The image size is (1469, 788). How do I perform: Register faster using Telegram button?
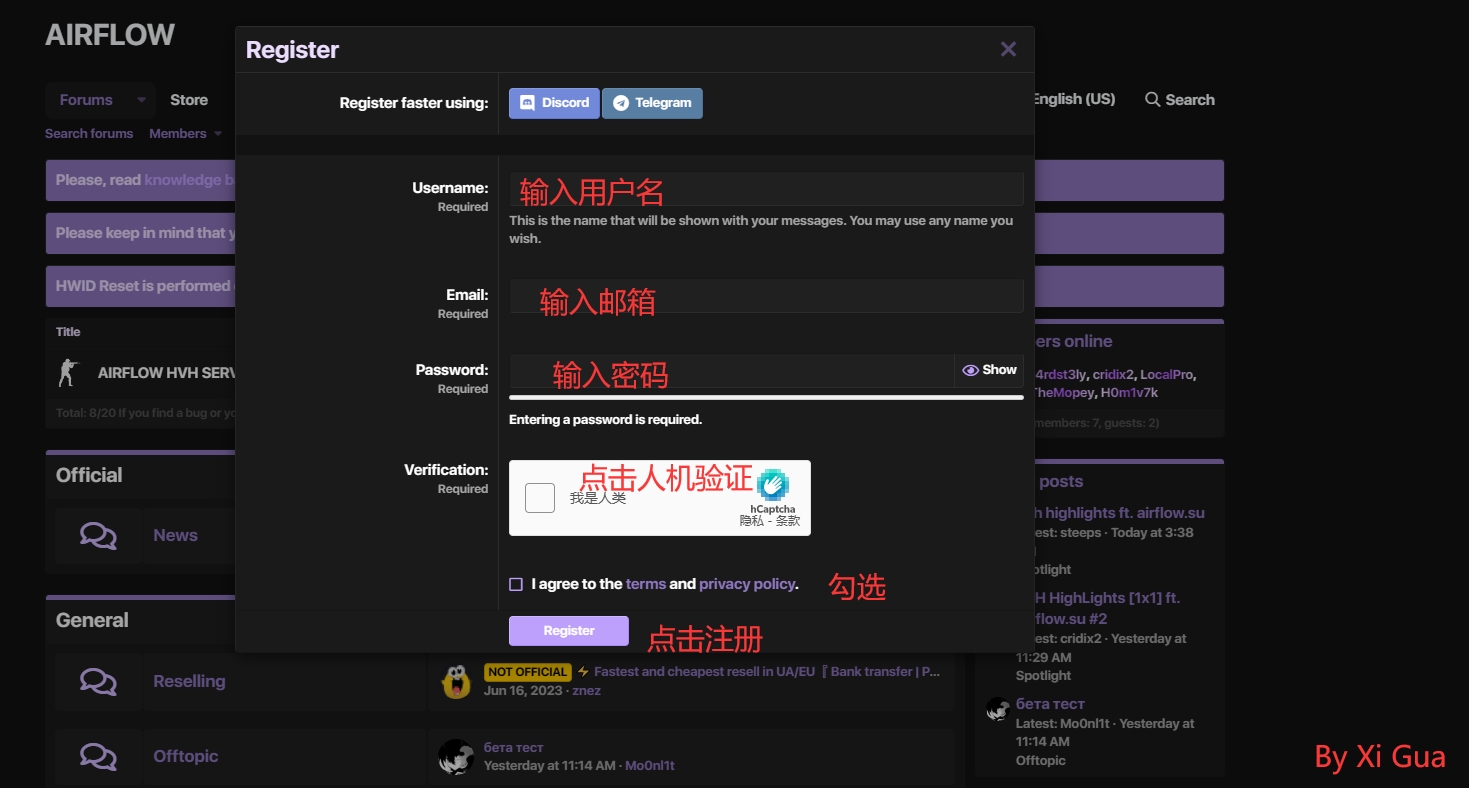pyautogui.click(x=652, y=103)
